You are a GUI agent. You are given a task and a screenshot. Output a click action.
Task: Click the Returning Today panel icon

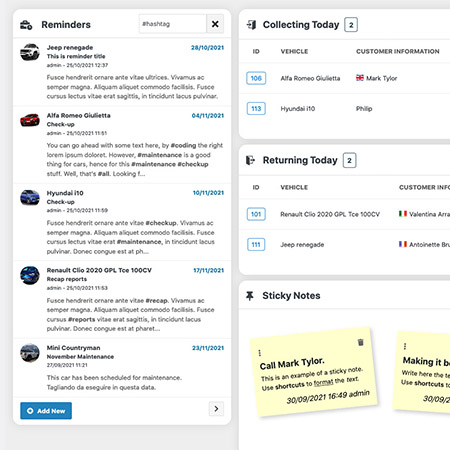(x=250, y=160)
